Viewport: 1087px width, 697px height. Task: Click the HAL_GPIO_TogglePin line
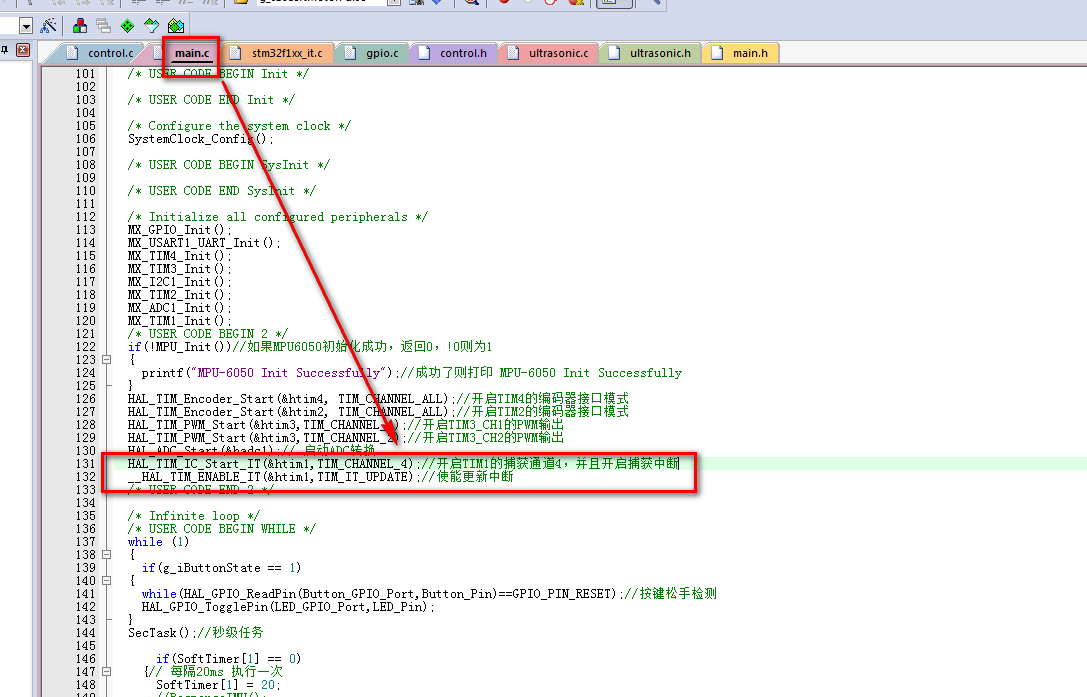click(x=288, y=608)
